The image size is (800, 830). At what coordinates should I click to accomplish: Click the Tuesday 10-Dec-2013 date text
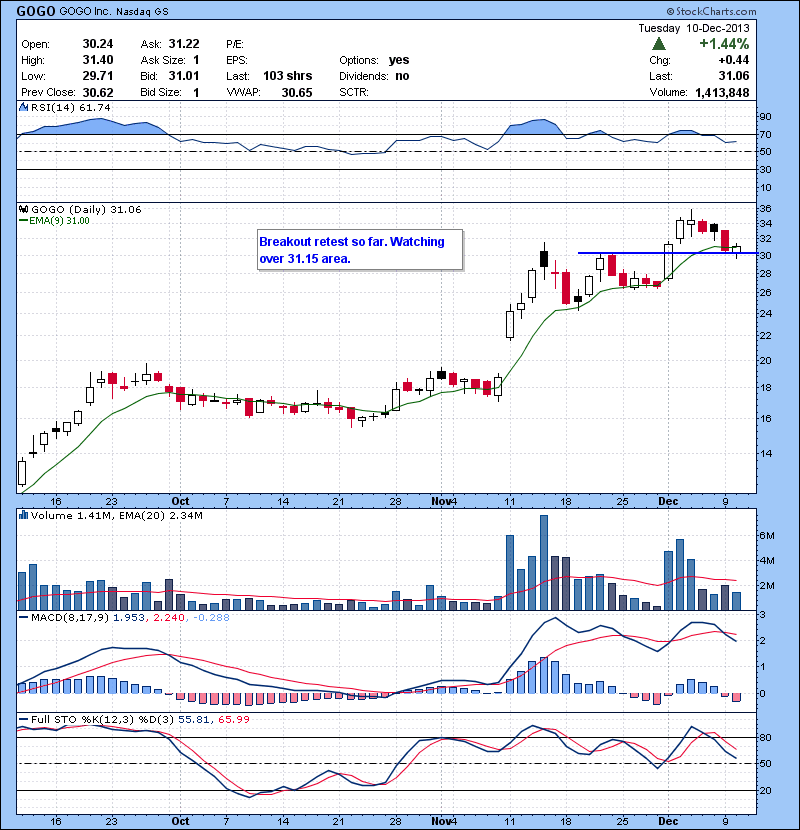click(x=694, y=28)
